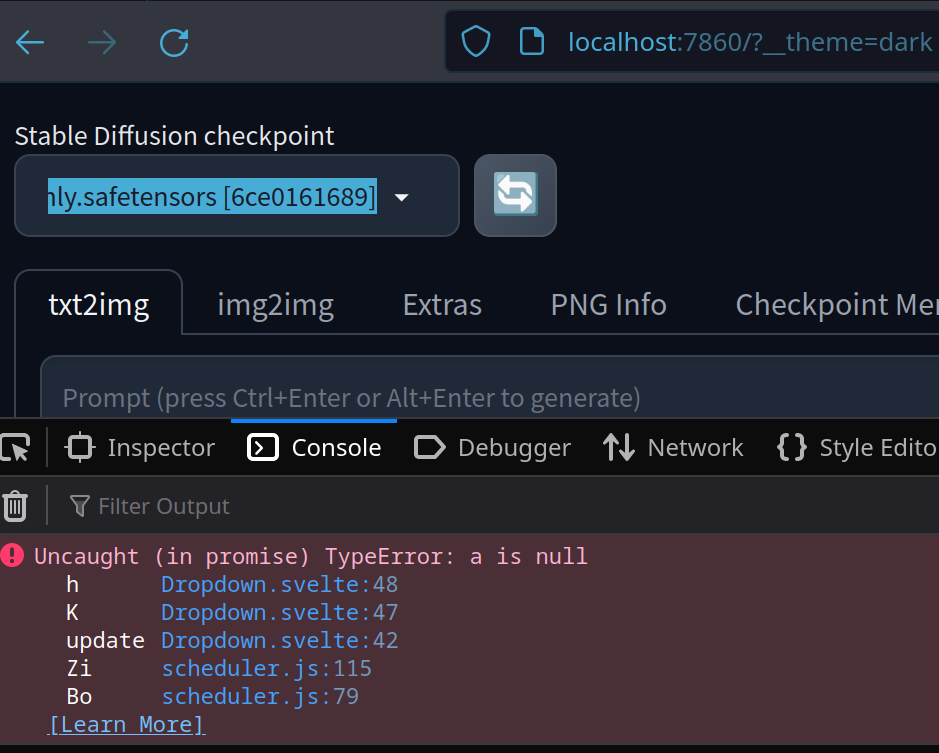Click the red error badge in console
Image resolution: width=939 pixels, height=753 pixels.
[12, 556]
